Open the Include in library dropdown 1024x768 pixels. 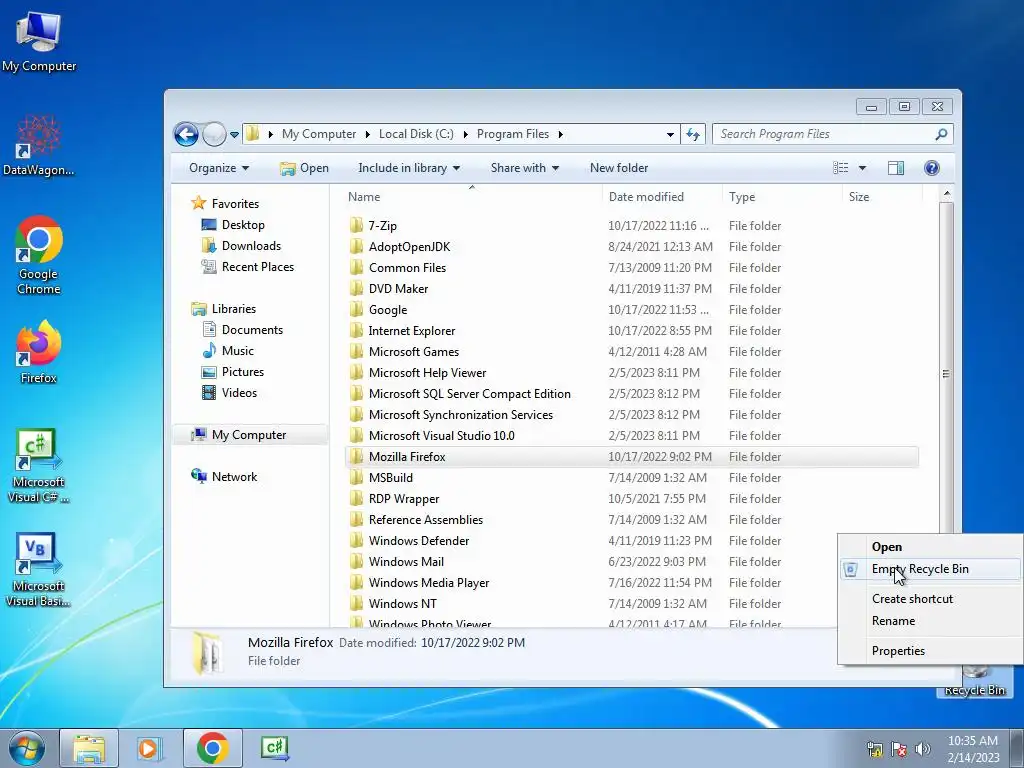pos(409,168)
